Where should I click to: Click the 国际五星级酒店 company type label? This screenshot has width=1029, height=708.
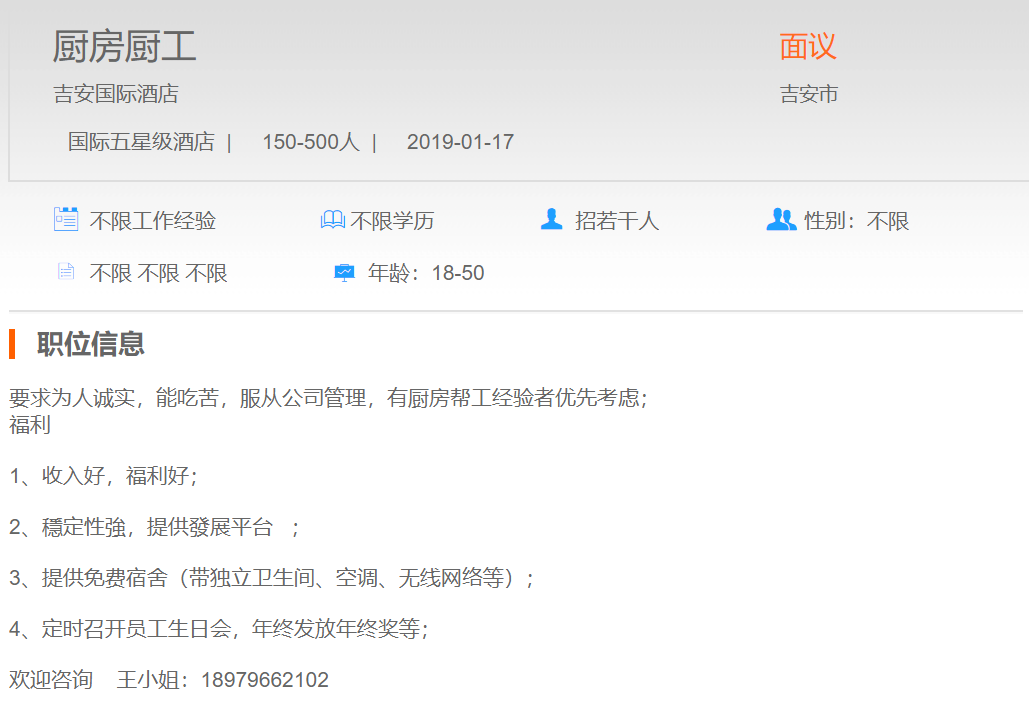(x=141, y=142)
